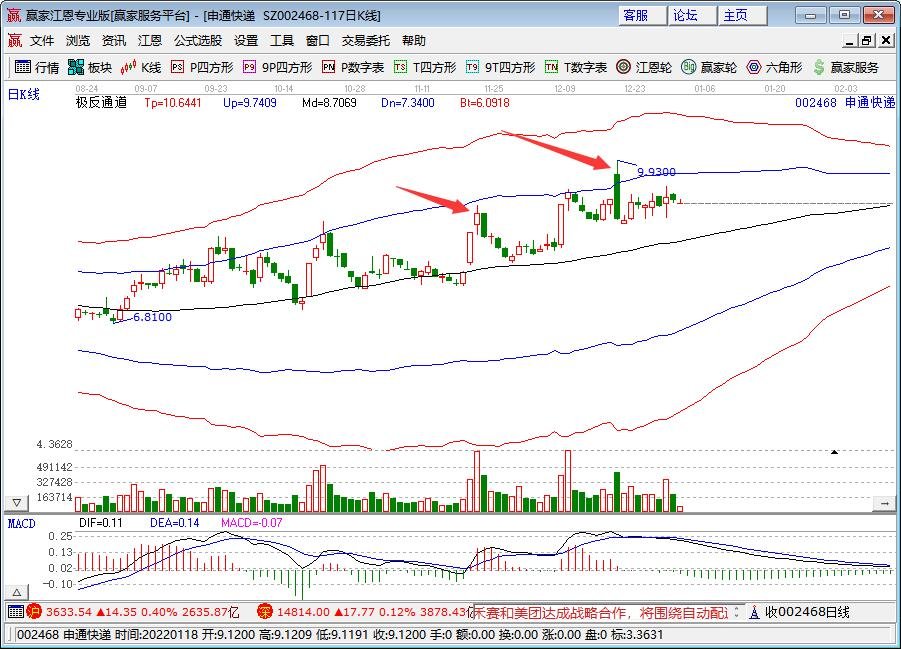Click the Tp=10.6441 value
The height and width of the screenshot is (649, 901).
point(172,103)
